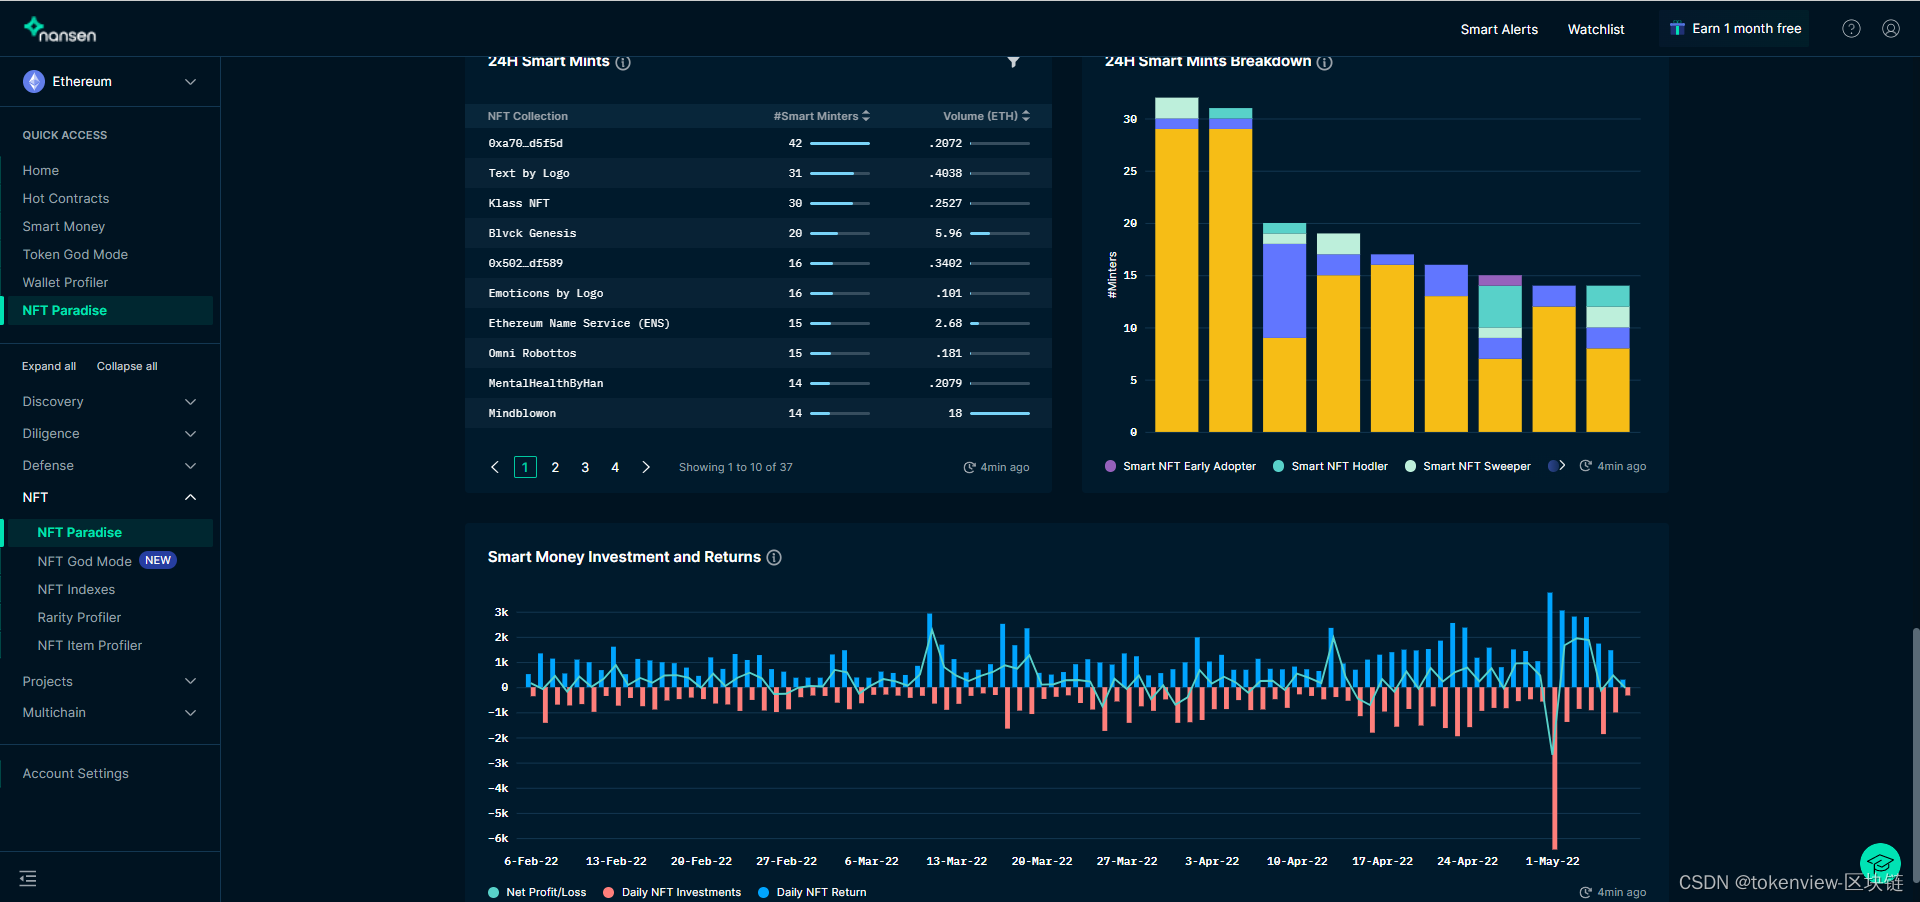Screen dimensions: 1920x902
Task: Collapse the sidebar using bottom menu icon
Action: click(x=28, y=878)
